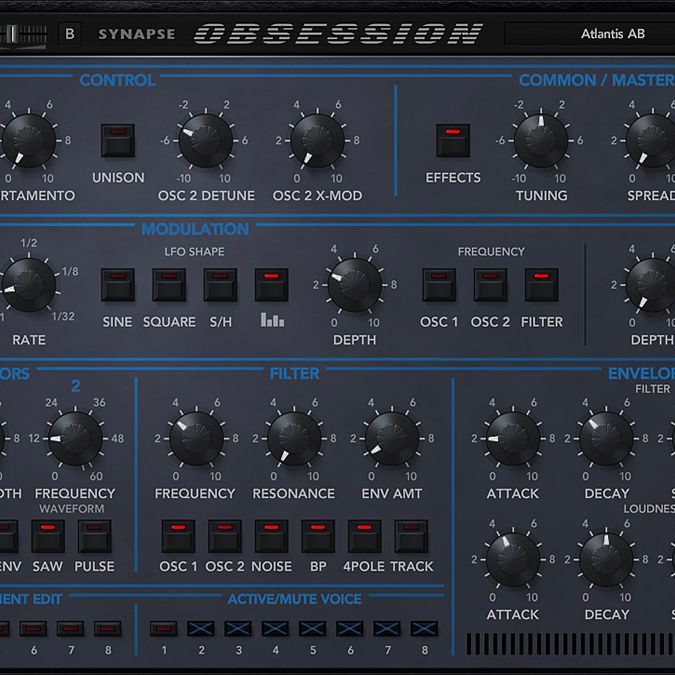Select edit button 8
This screenshot has height=675, width=675.
(x=108, y=629)
